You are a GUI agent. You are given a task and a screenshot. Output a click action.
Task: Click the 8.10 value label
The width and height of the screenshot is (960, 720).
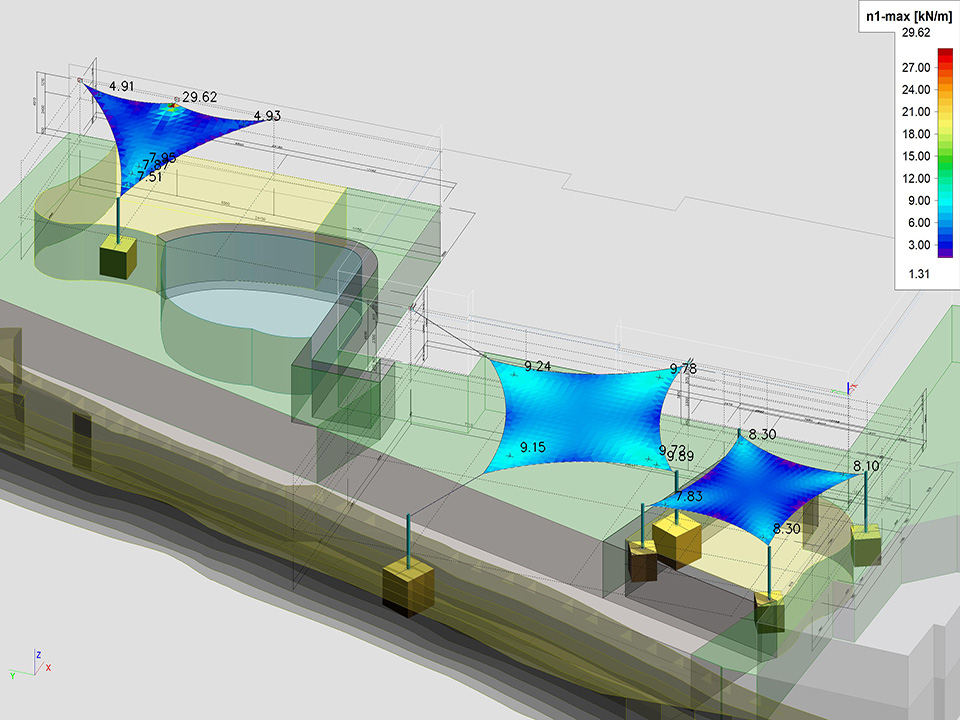pyautogui.click(x=866, y=466)
